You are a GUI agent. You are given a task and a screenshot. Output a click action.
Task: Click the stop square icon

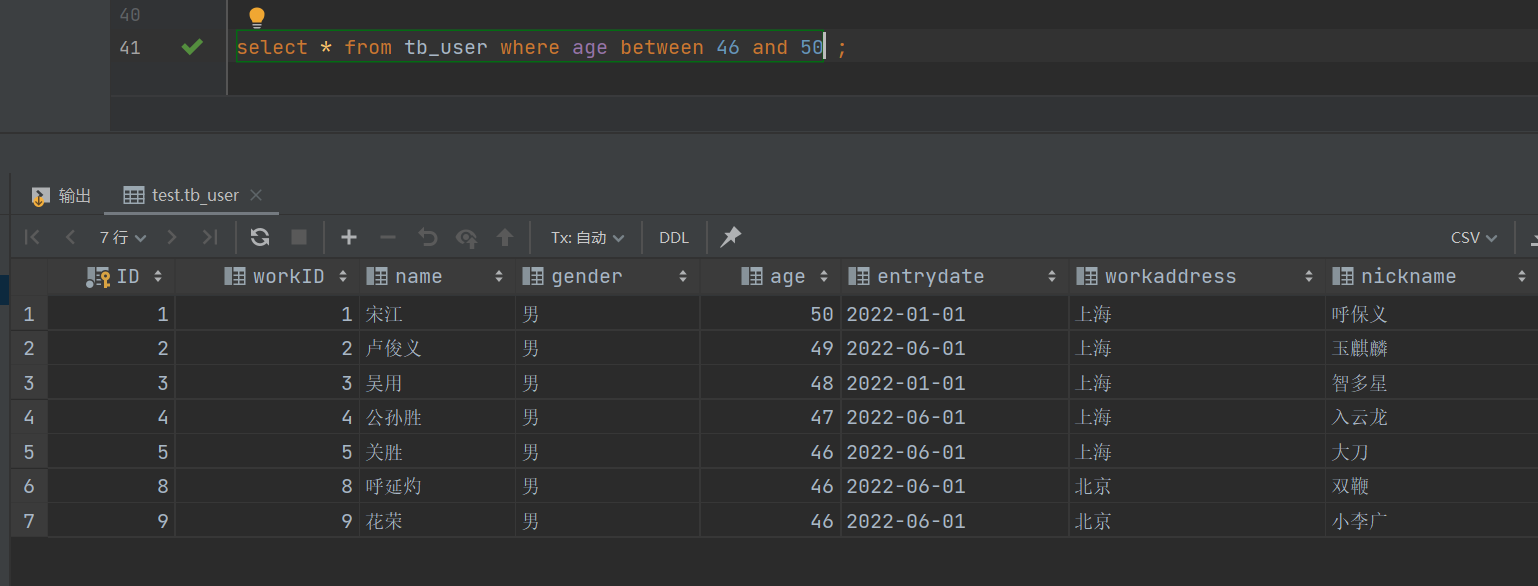[x=299, y=237]
